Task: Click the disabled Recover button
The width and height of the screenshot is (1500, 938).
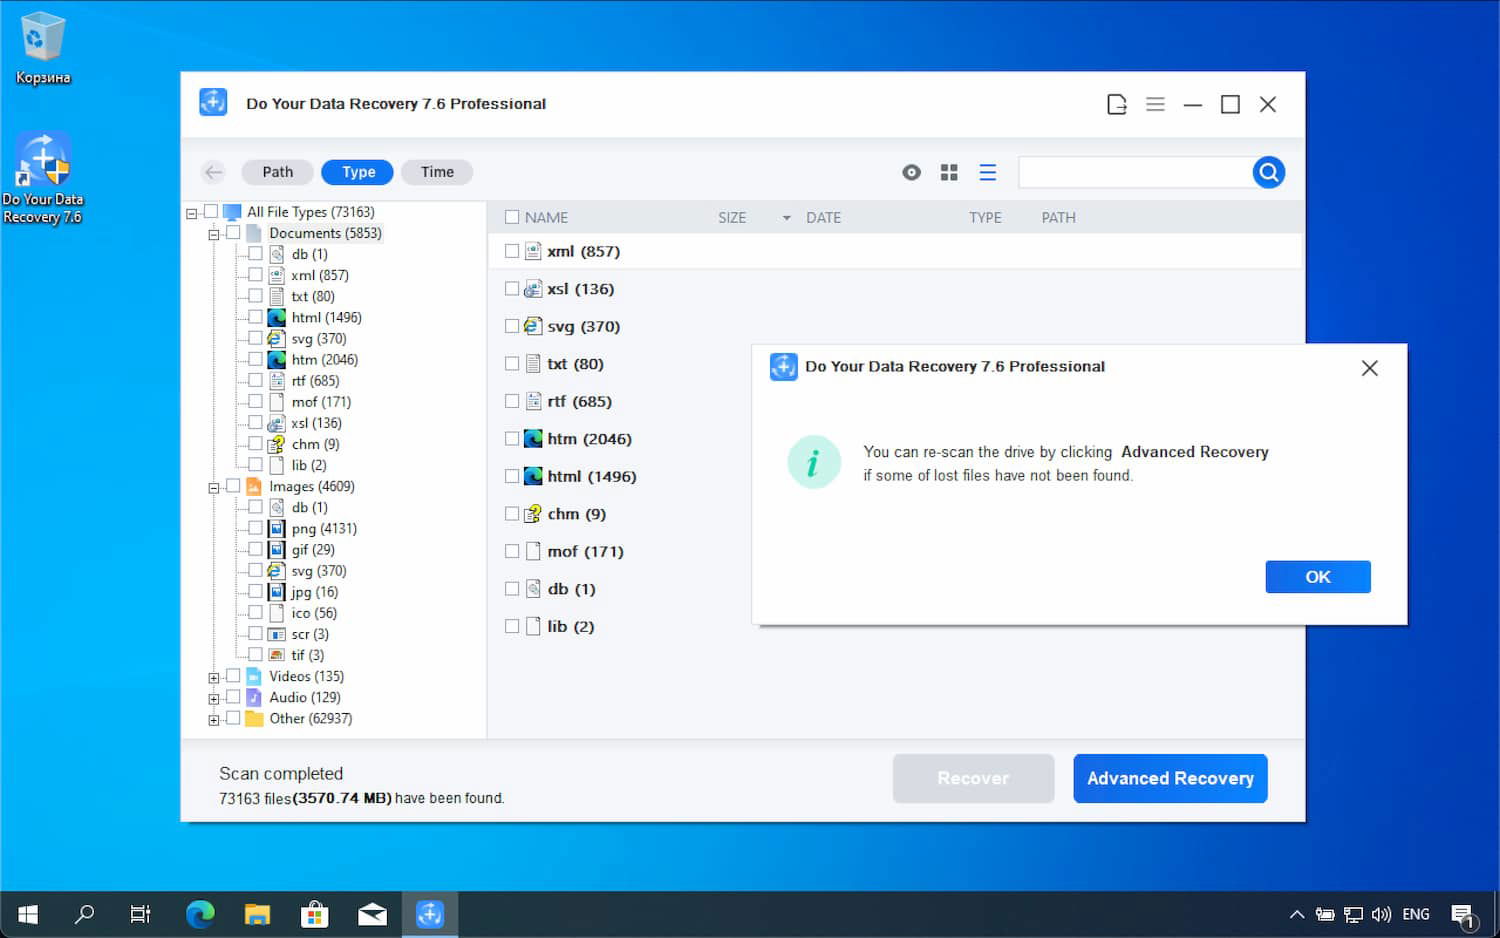Action: 973,778
